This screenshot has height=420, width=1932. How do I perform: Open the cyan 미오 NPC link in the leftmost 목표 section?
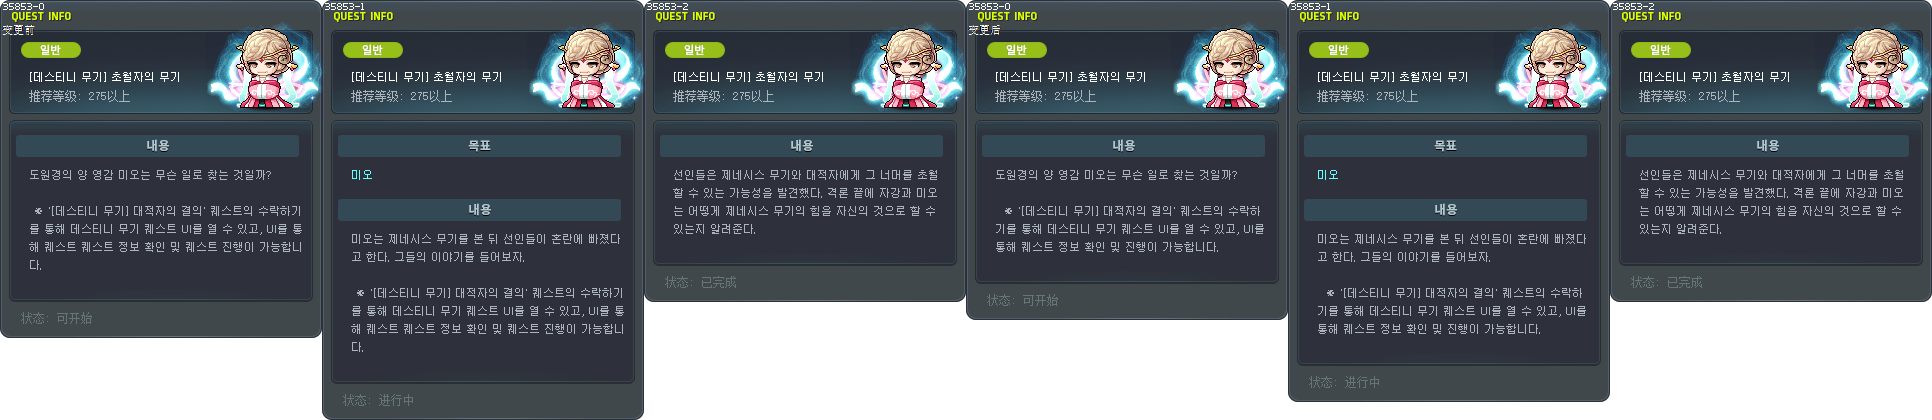(x=361, y=175)
